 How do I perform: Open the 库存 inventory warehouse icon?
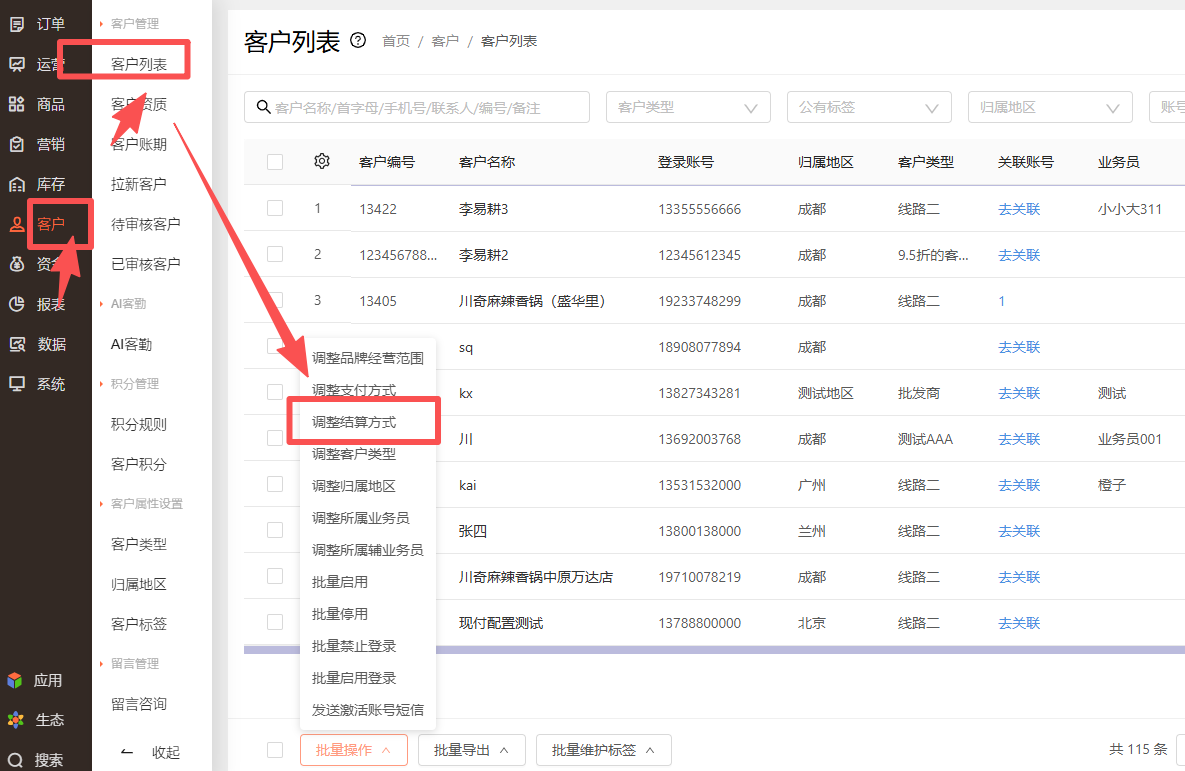pos(17,184)
